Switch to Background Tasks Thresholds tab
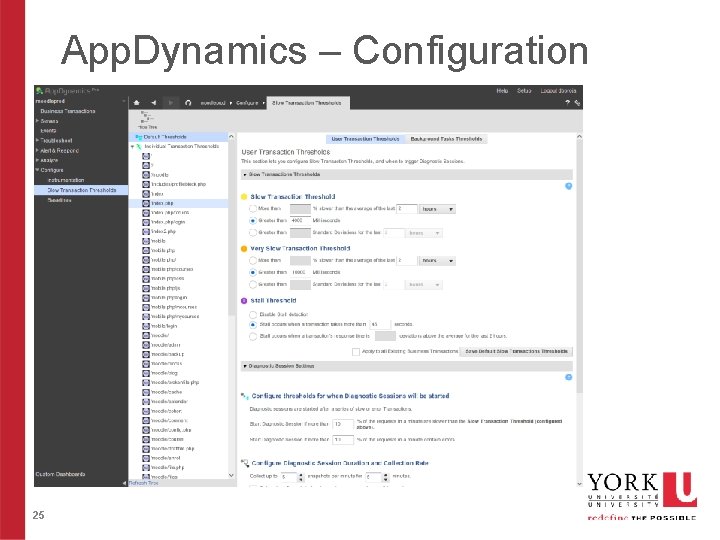The image size is (720, 540). click(x=446, y=139)
